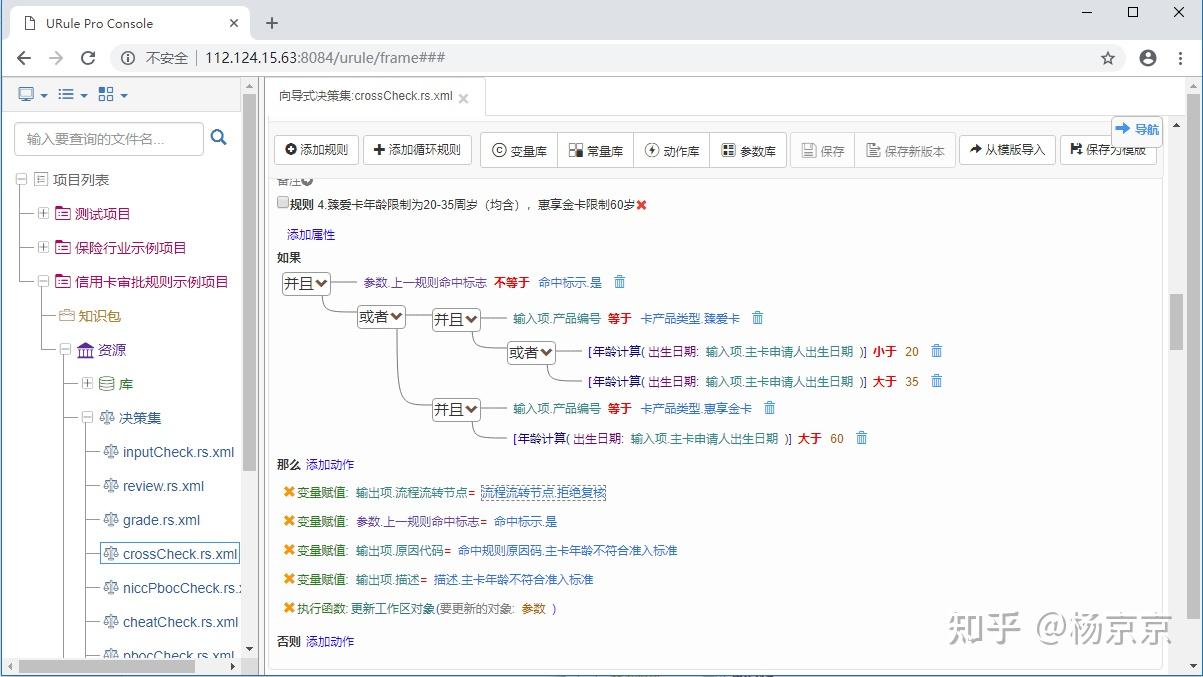Click the 从模版导入 import icon
Image resolution: width=1203 pixels, height=677 pixels.
974,150
